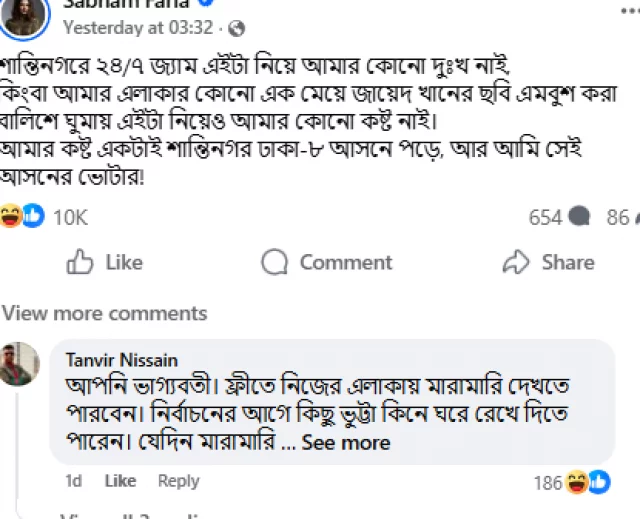Like Tanvir Nissain's comment
The width and height of the screenshot is (640, 519).
(x=120, y=481)
